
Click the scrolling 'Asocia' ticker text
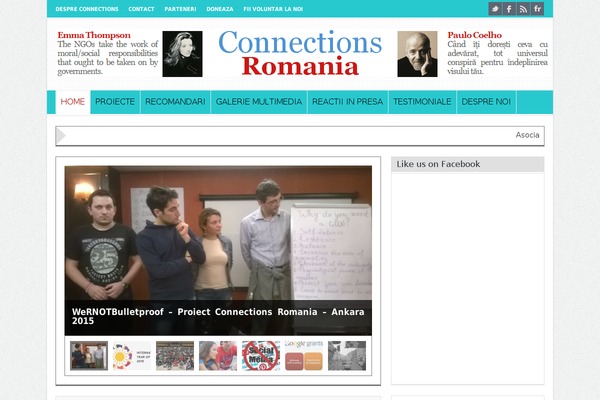coord(527,135)
